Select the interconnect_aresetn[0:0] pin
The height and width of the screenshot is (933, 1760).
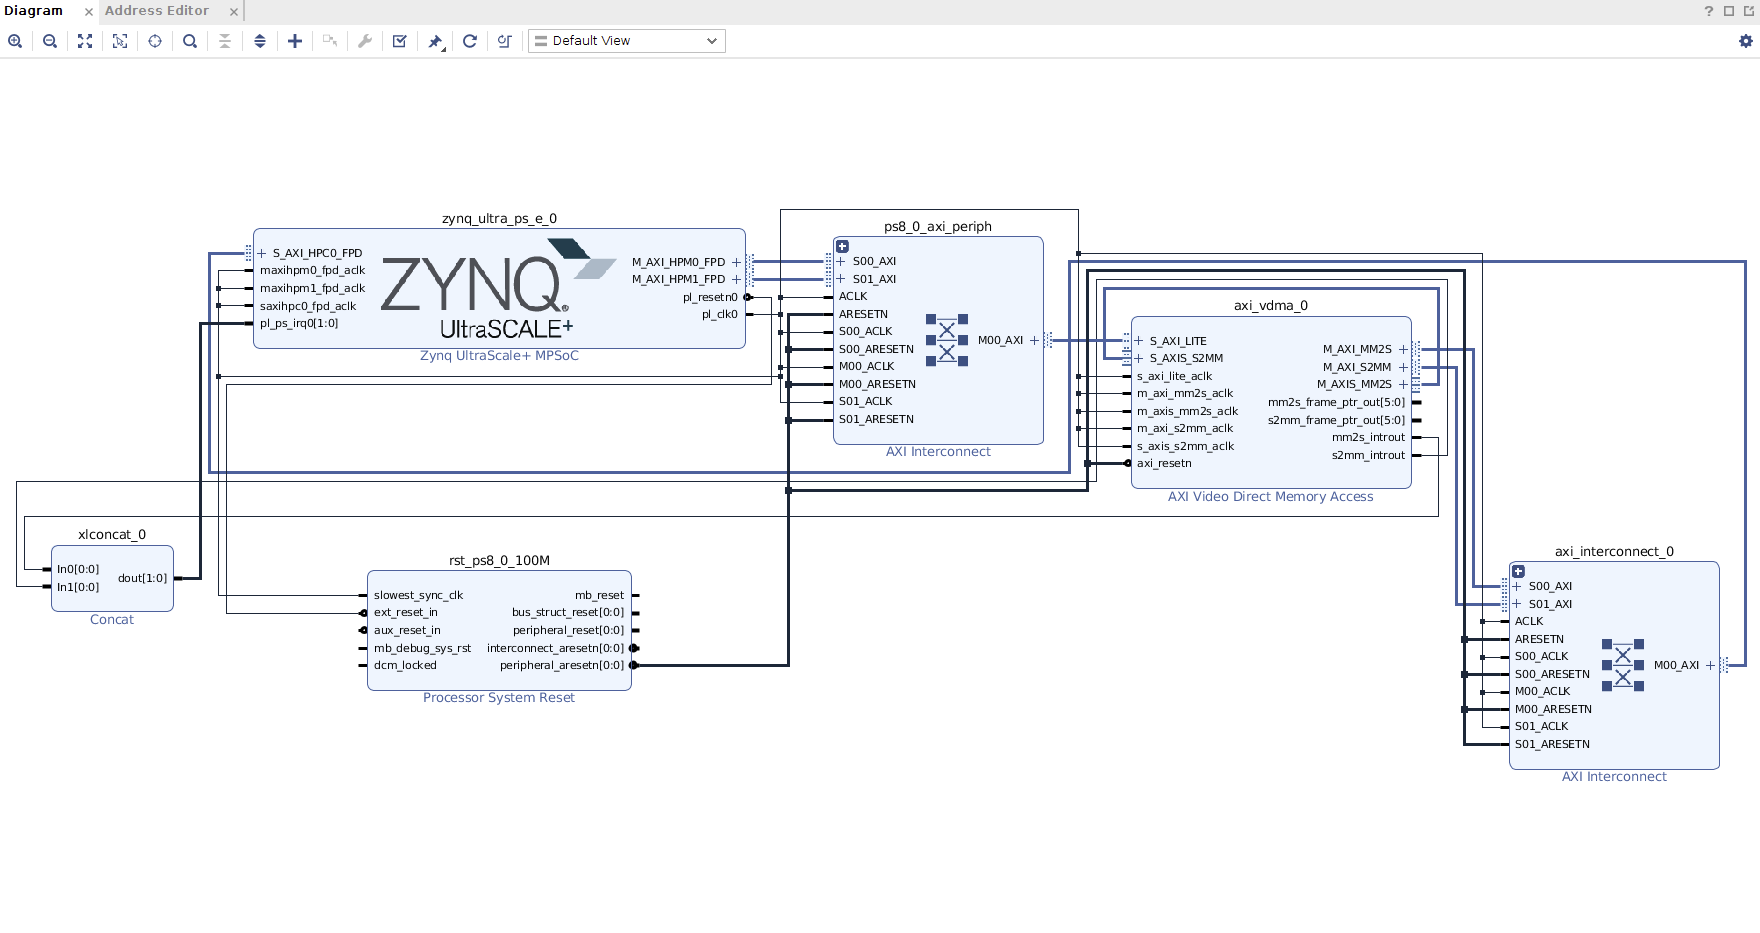click(556, 648)
